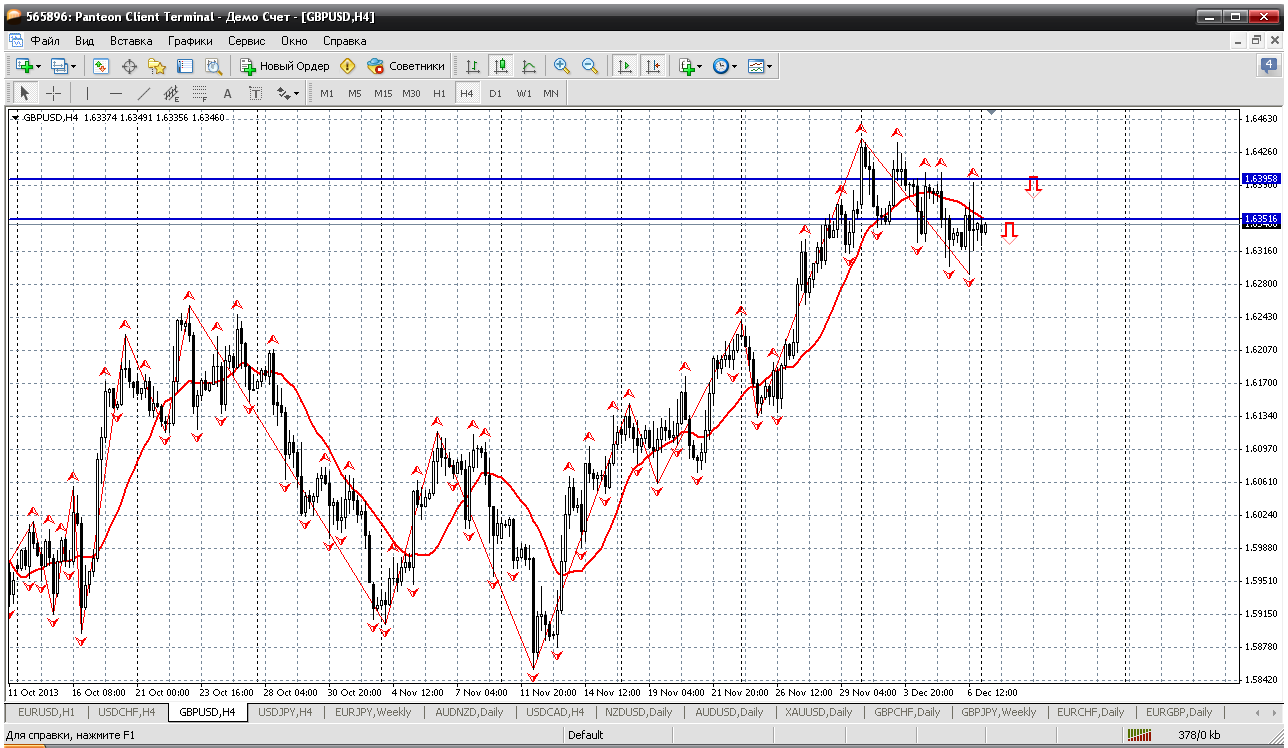Toggle Auto Scroll chart button
Viewport: 1288px width, 748px height.
pyautogui.click(x=625, y=66)
